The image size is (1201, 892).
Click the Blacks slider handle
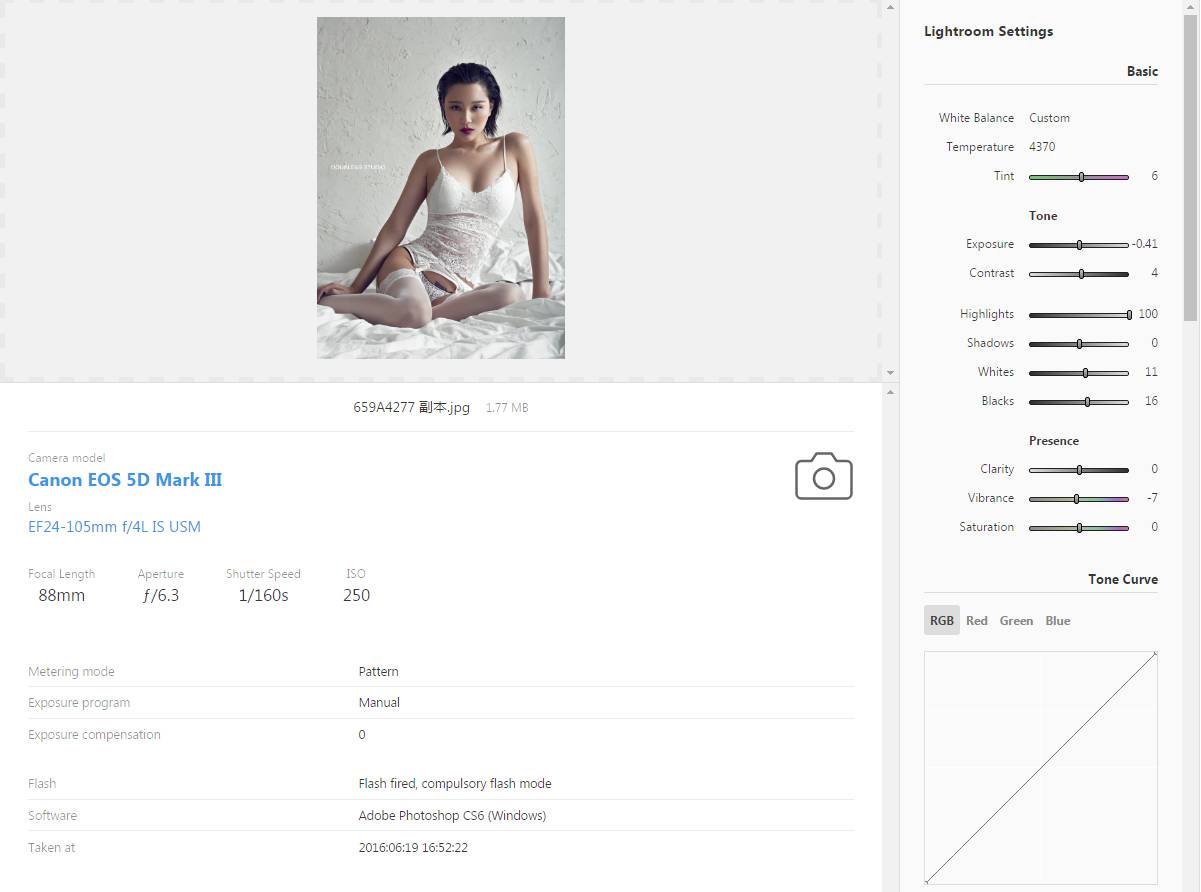coord(1087,402)
